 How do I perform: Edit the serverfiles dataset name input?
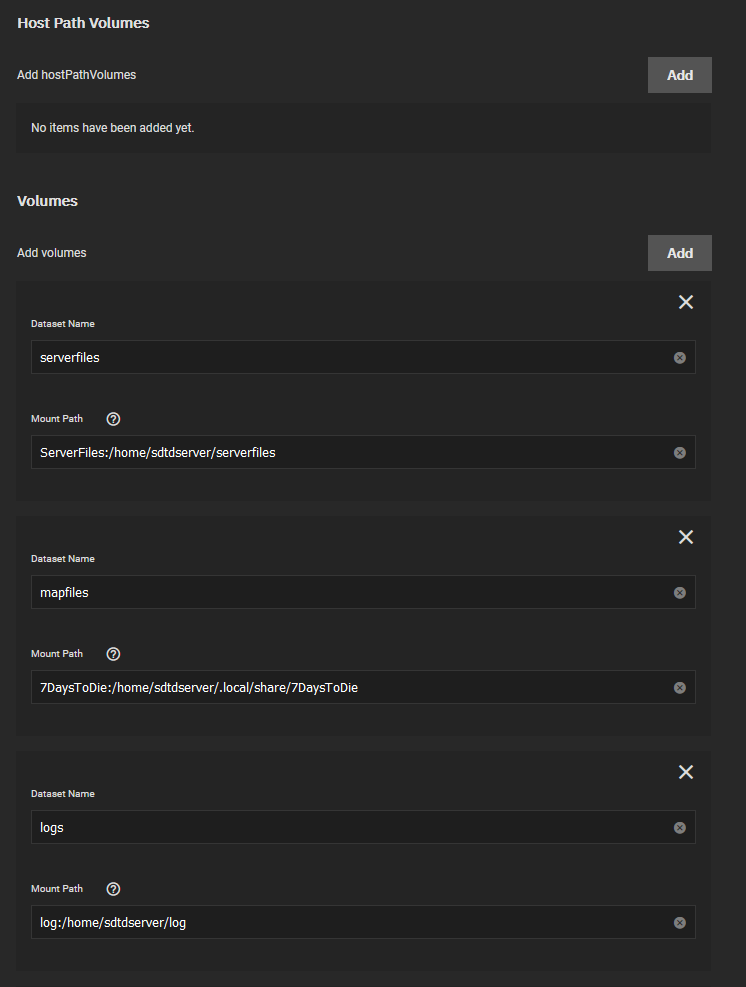363,357
